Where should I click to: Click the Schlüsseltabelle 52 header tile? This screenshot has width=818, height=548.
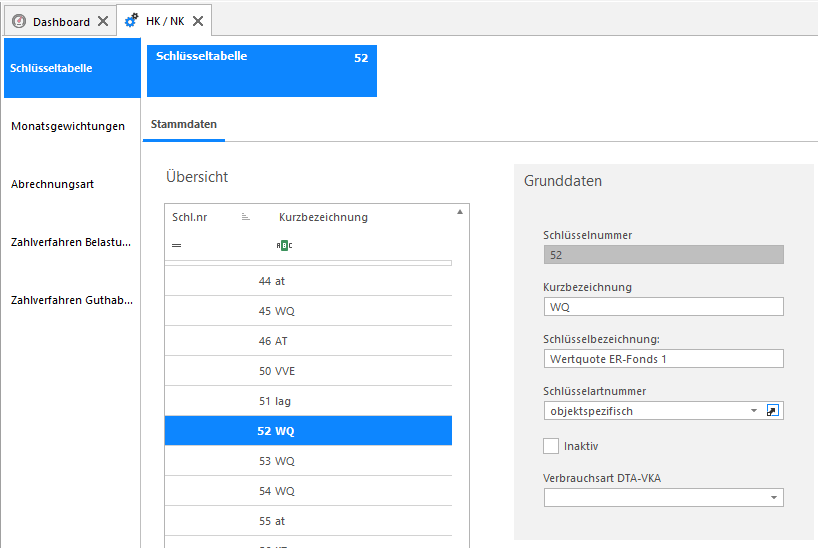[x=262, y=70]
